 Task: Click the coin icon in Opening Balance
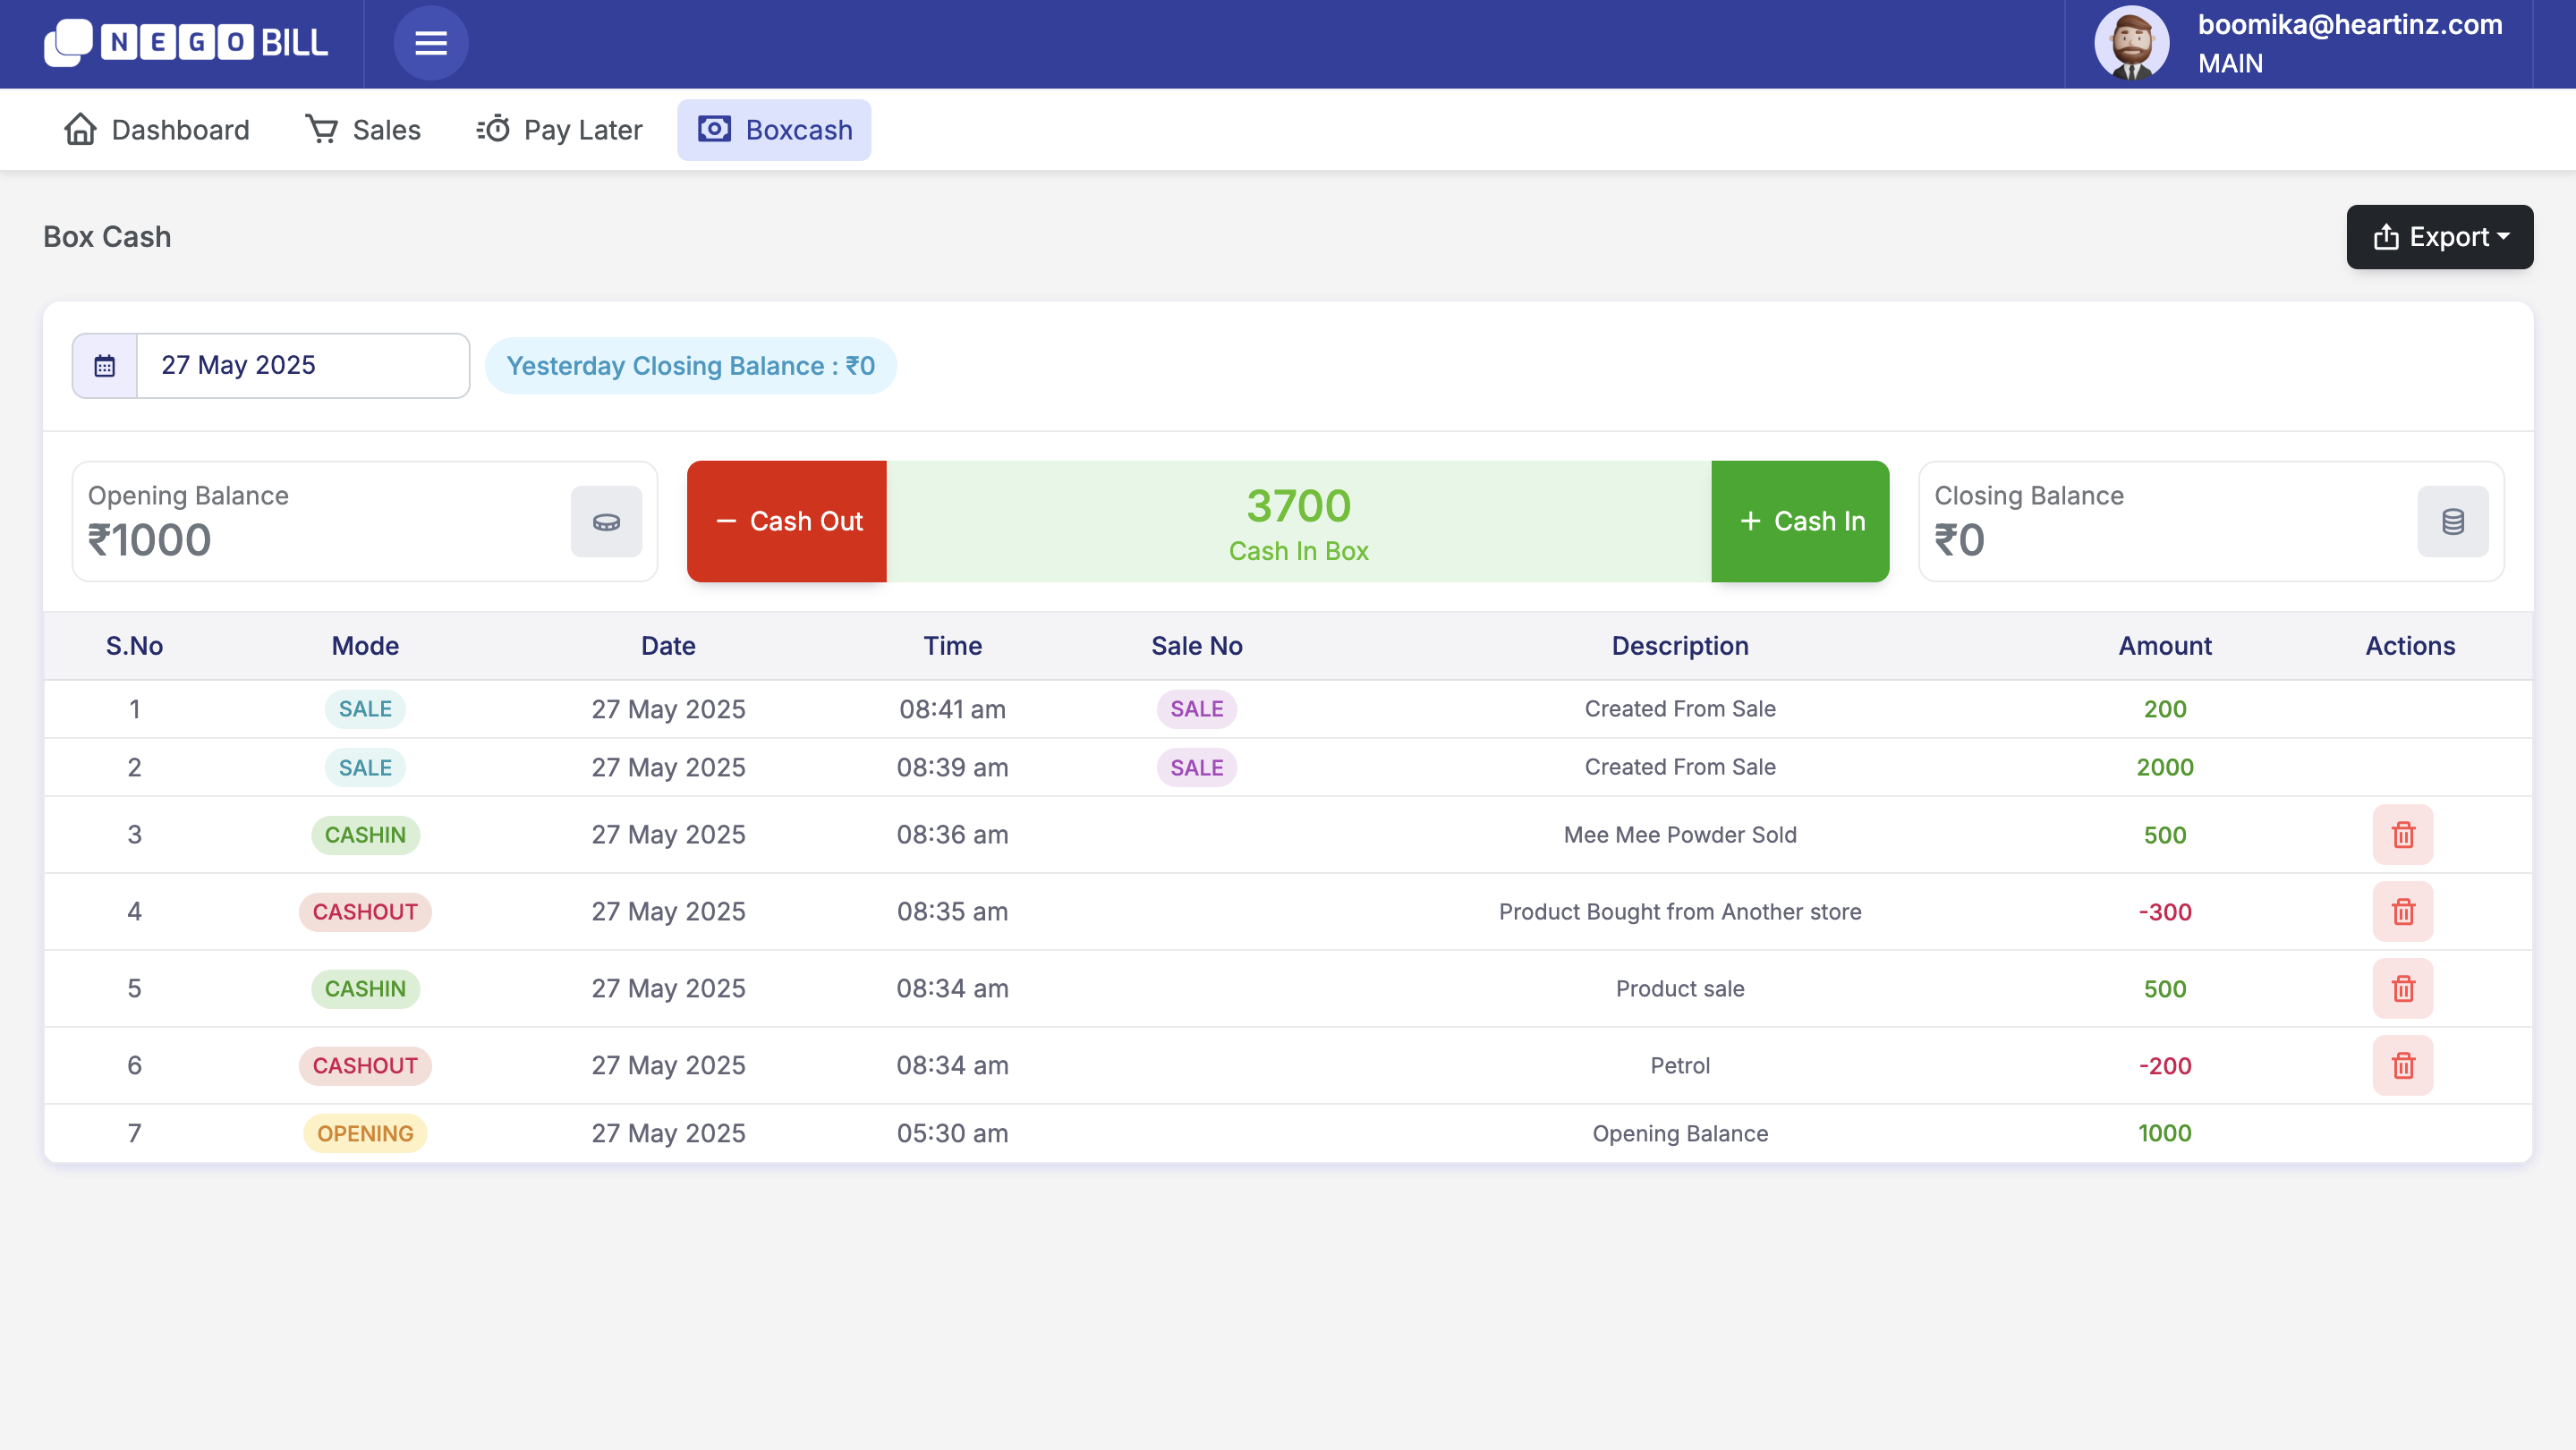click(606, 522)
